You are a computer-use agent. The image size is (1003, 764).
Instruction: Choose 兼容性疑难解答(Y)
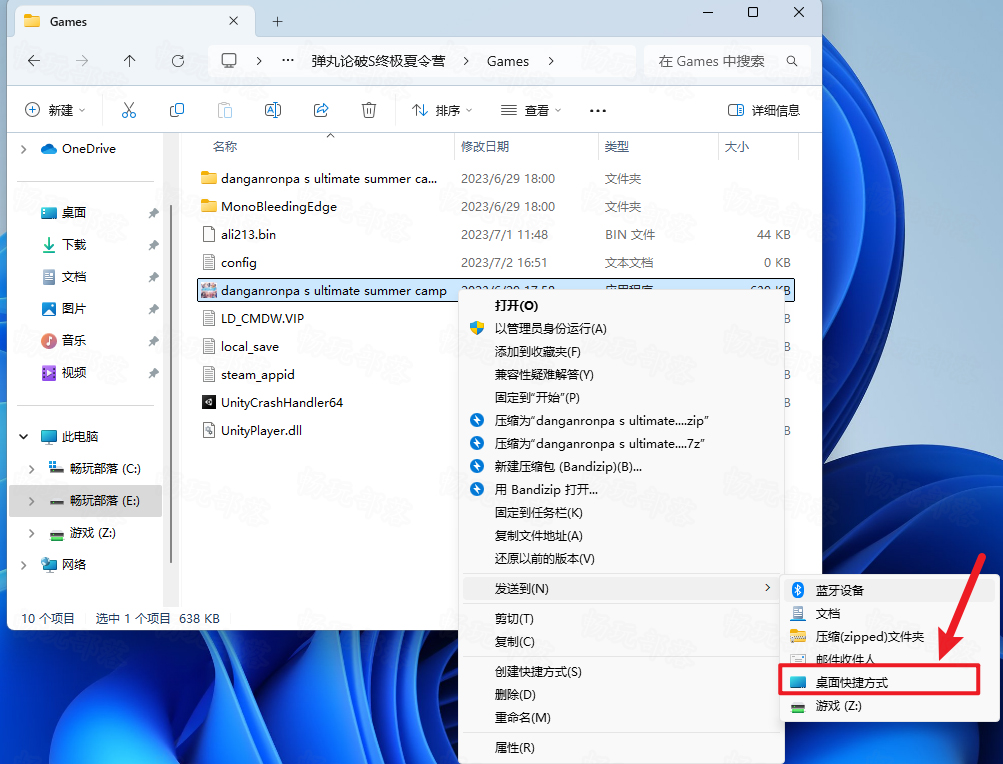click(622, 375)
